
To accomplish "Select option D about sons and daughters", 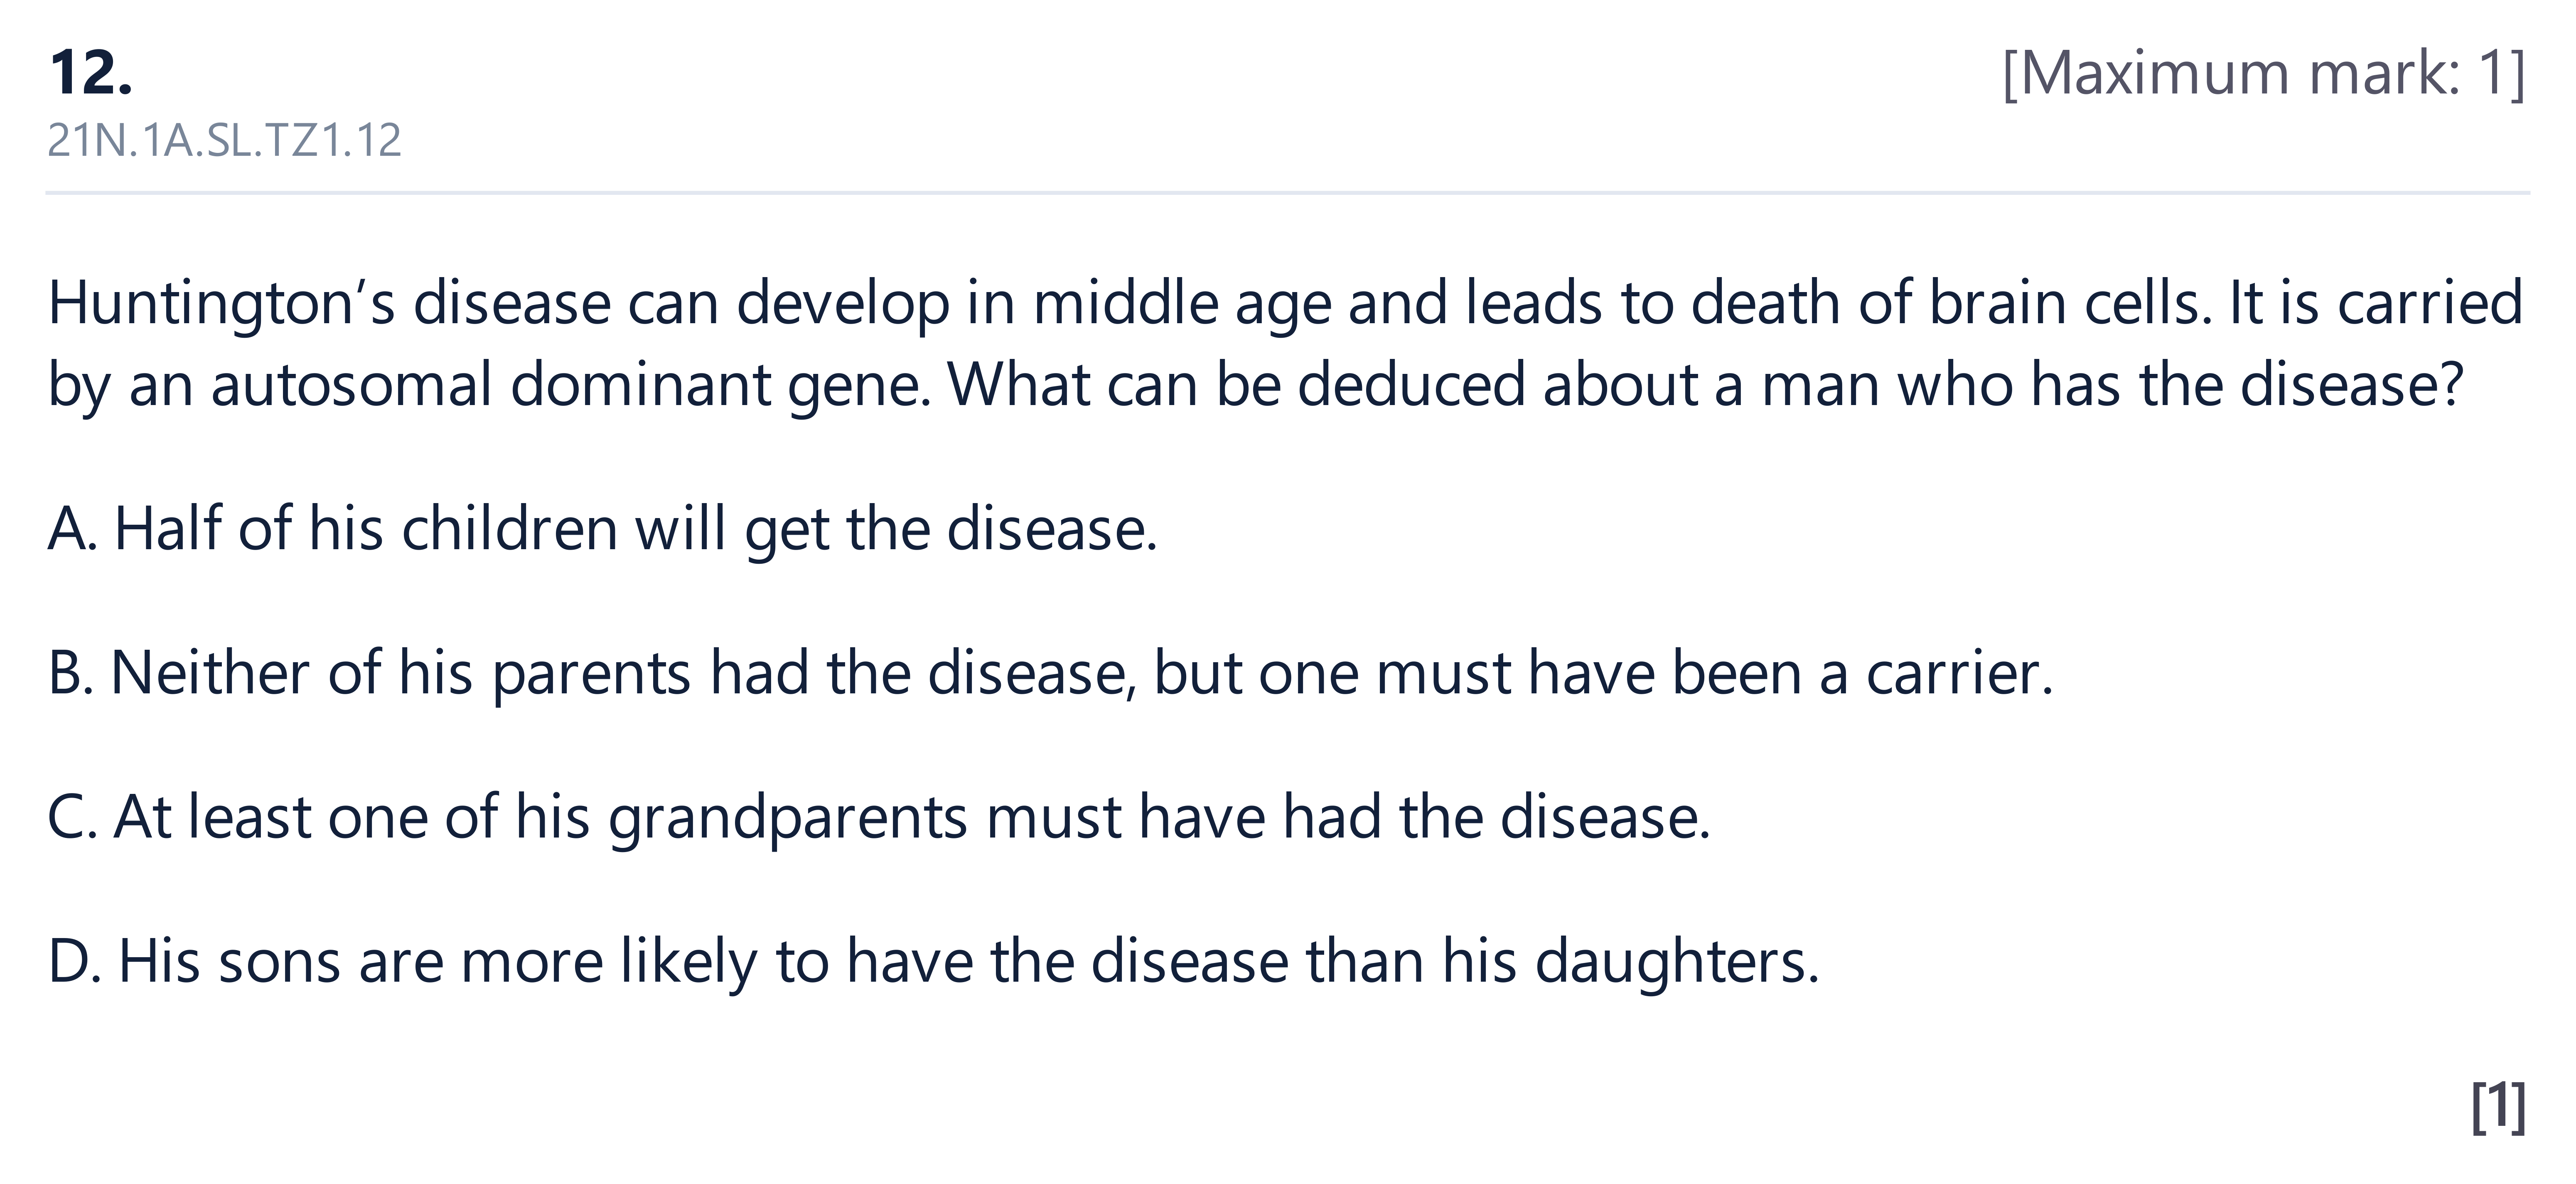I will click(933, 961).
